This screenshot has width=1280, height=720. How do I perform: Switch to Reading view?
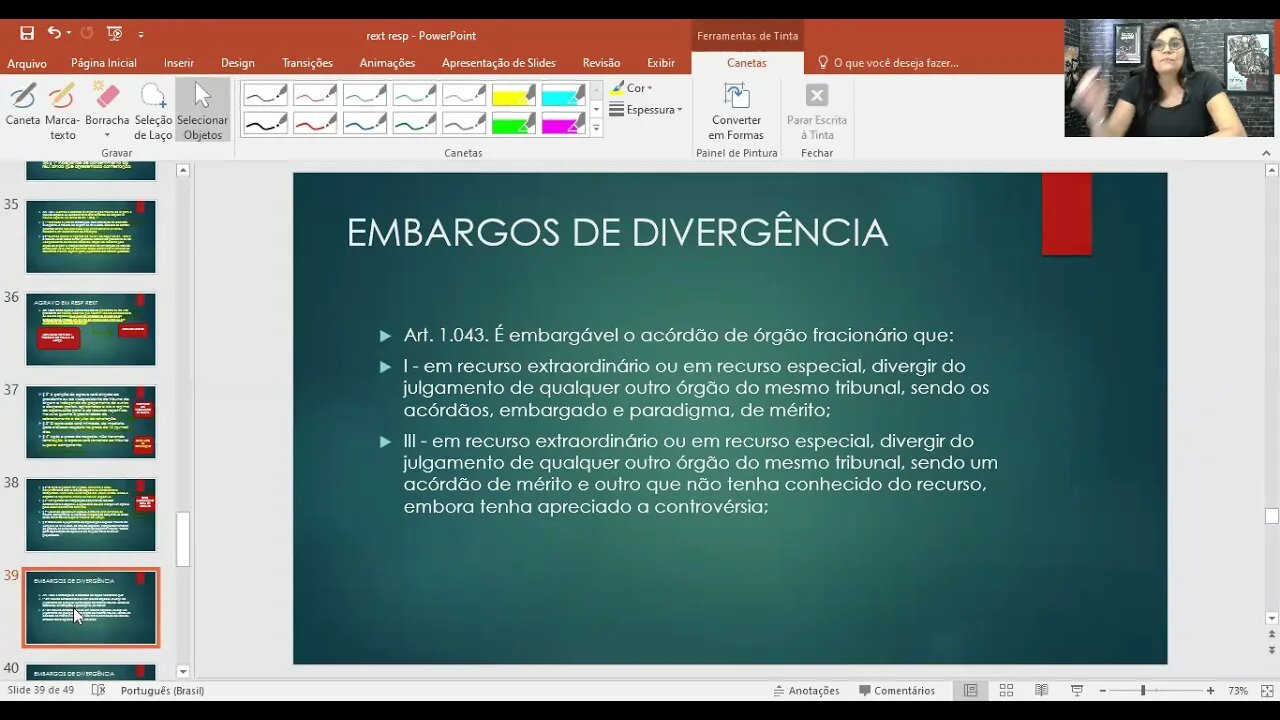[1041, 691]
